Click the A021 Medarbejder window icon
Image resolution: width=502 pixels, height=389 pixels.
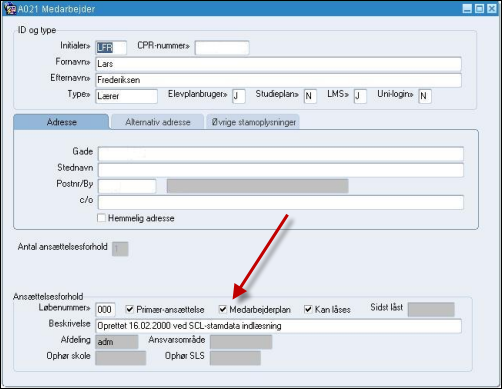pyautogui.click(x=9, y=9)
